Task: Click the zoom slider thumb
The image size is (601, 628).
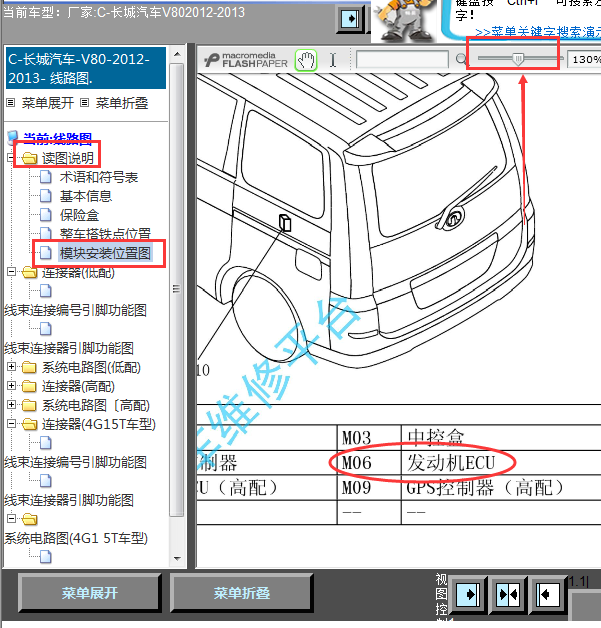Action: click(518, 59)
